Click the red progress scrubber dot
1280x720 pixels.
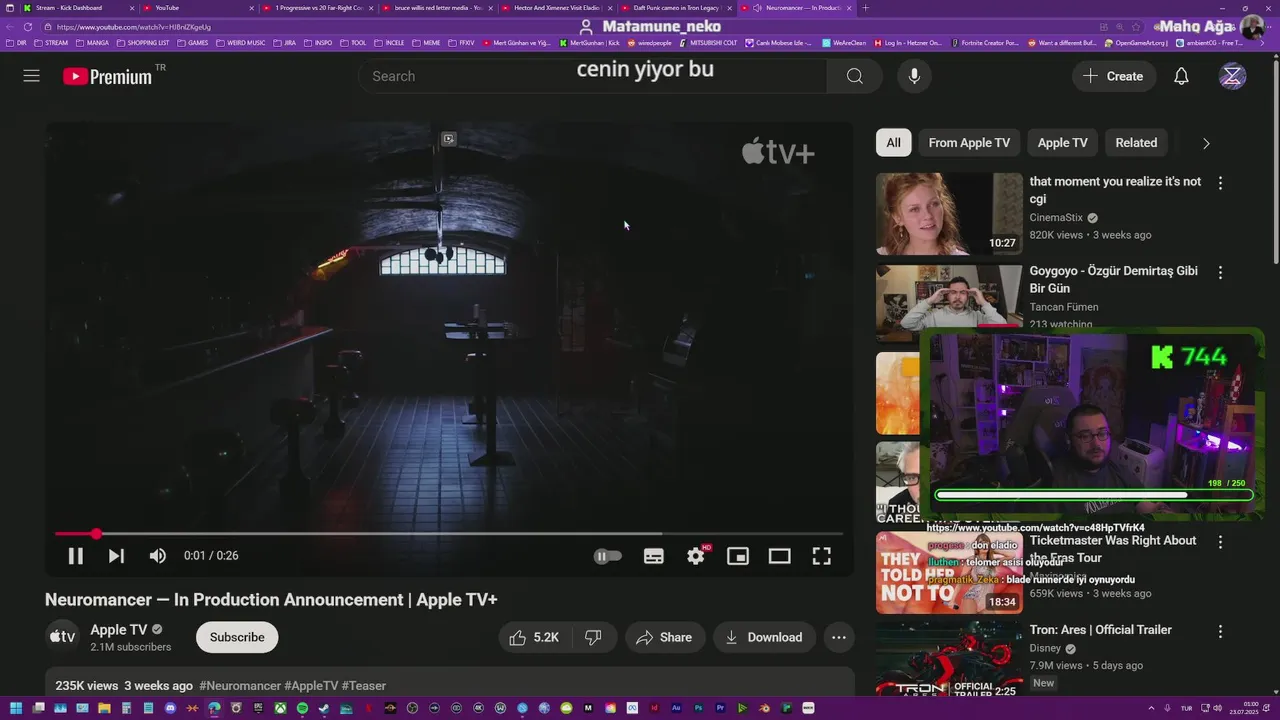tap(96, 534)
